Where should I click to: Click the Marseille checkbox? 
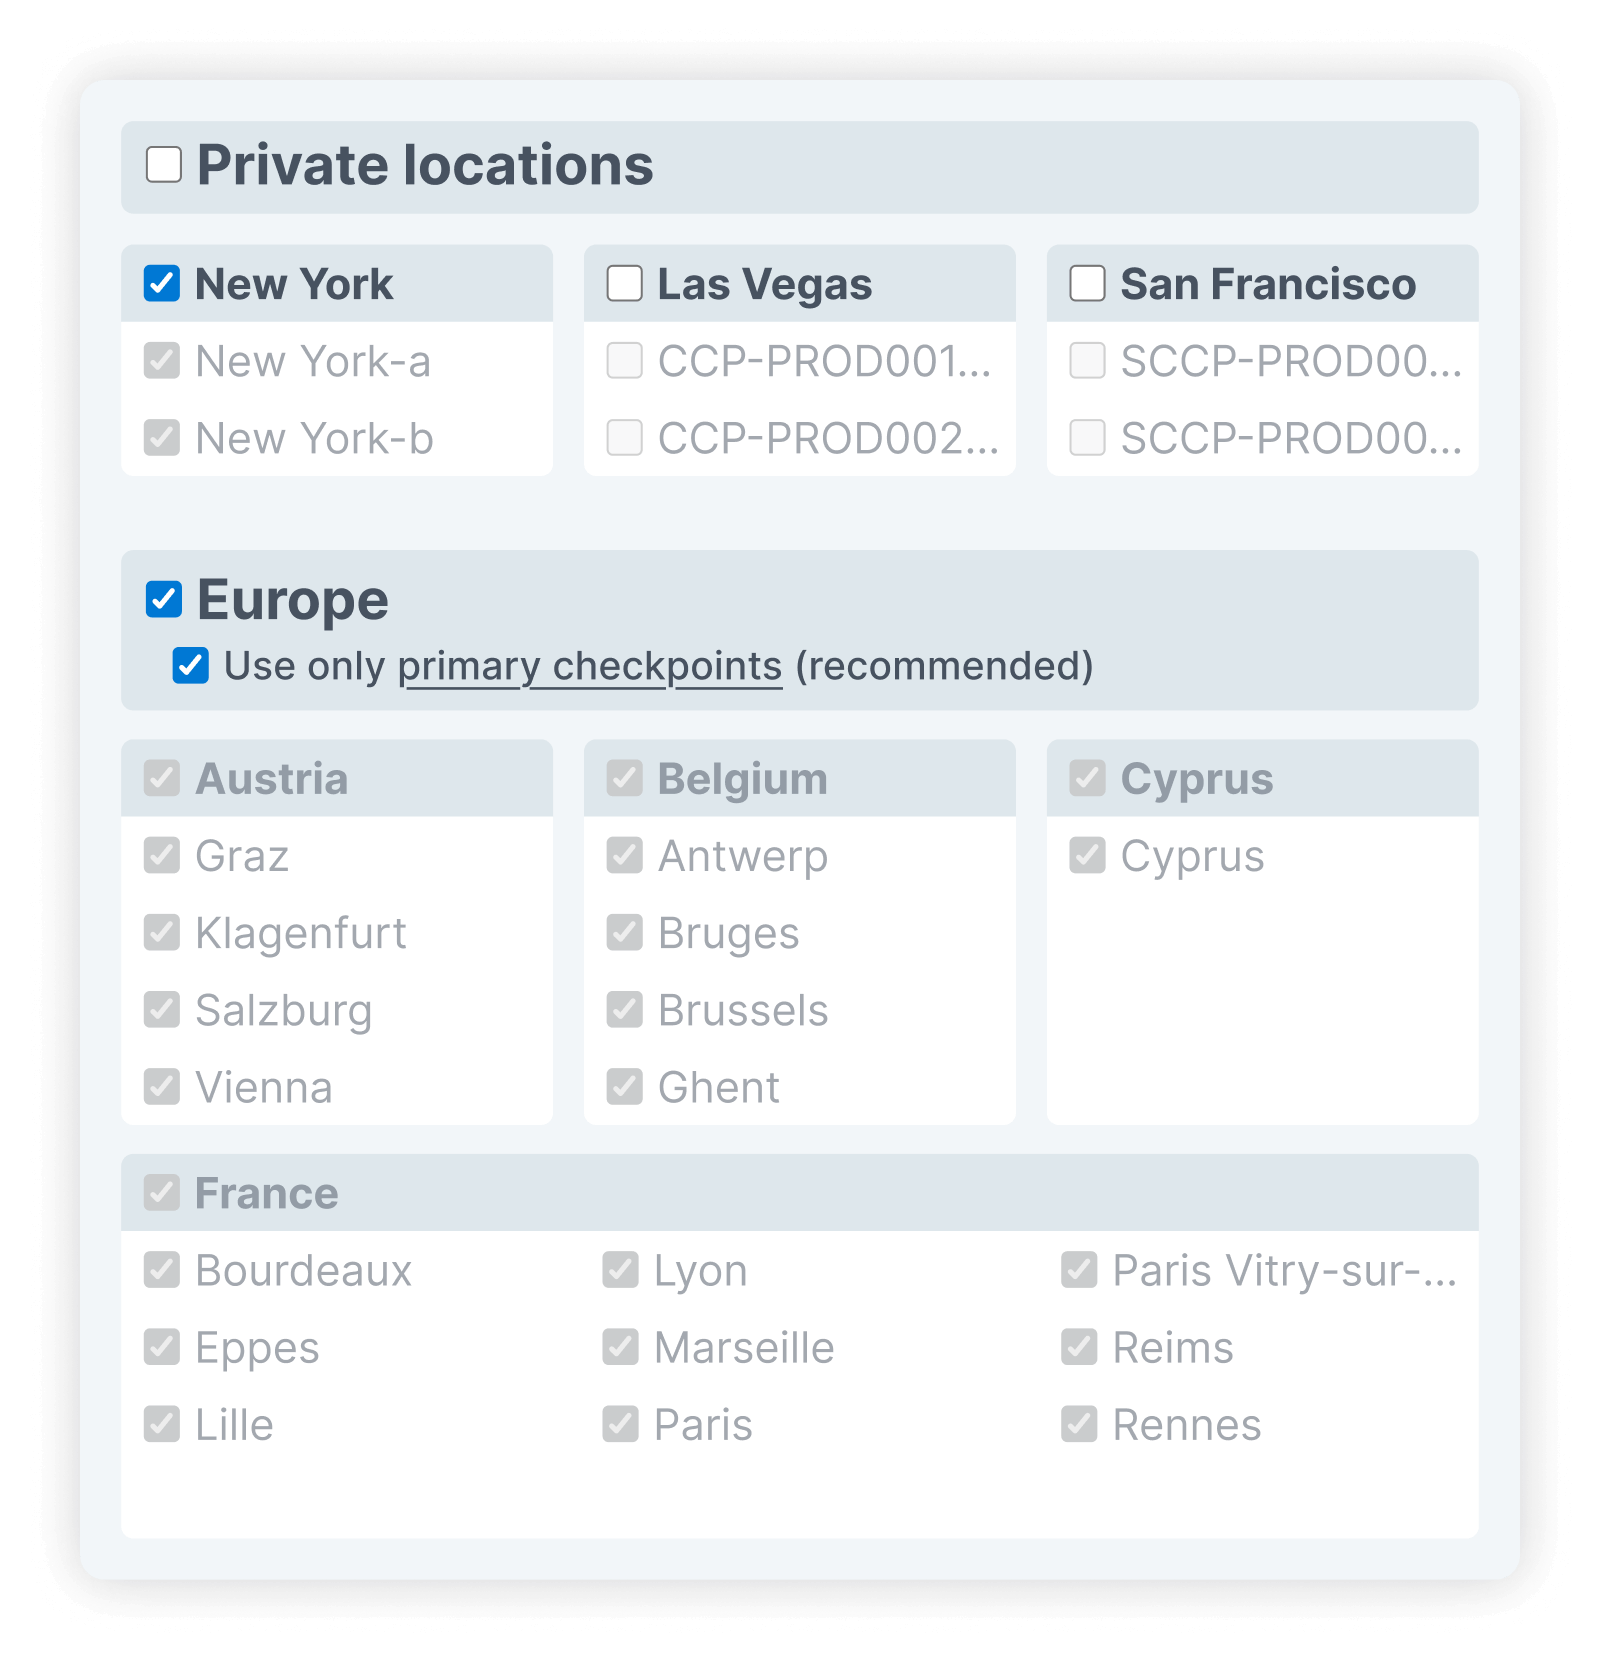620,1347
